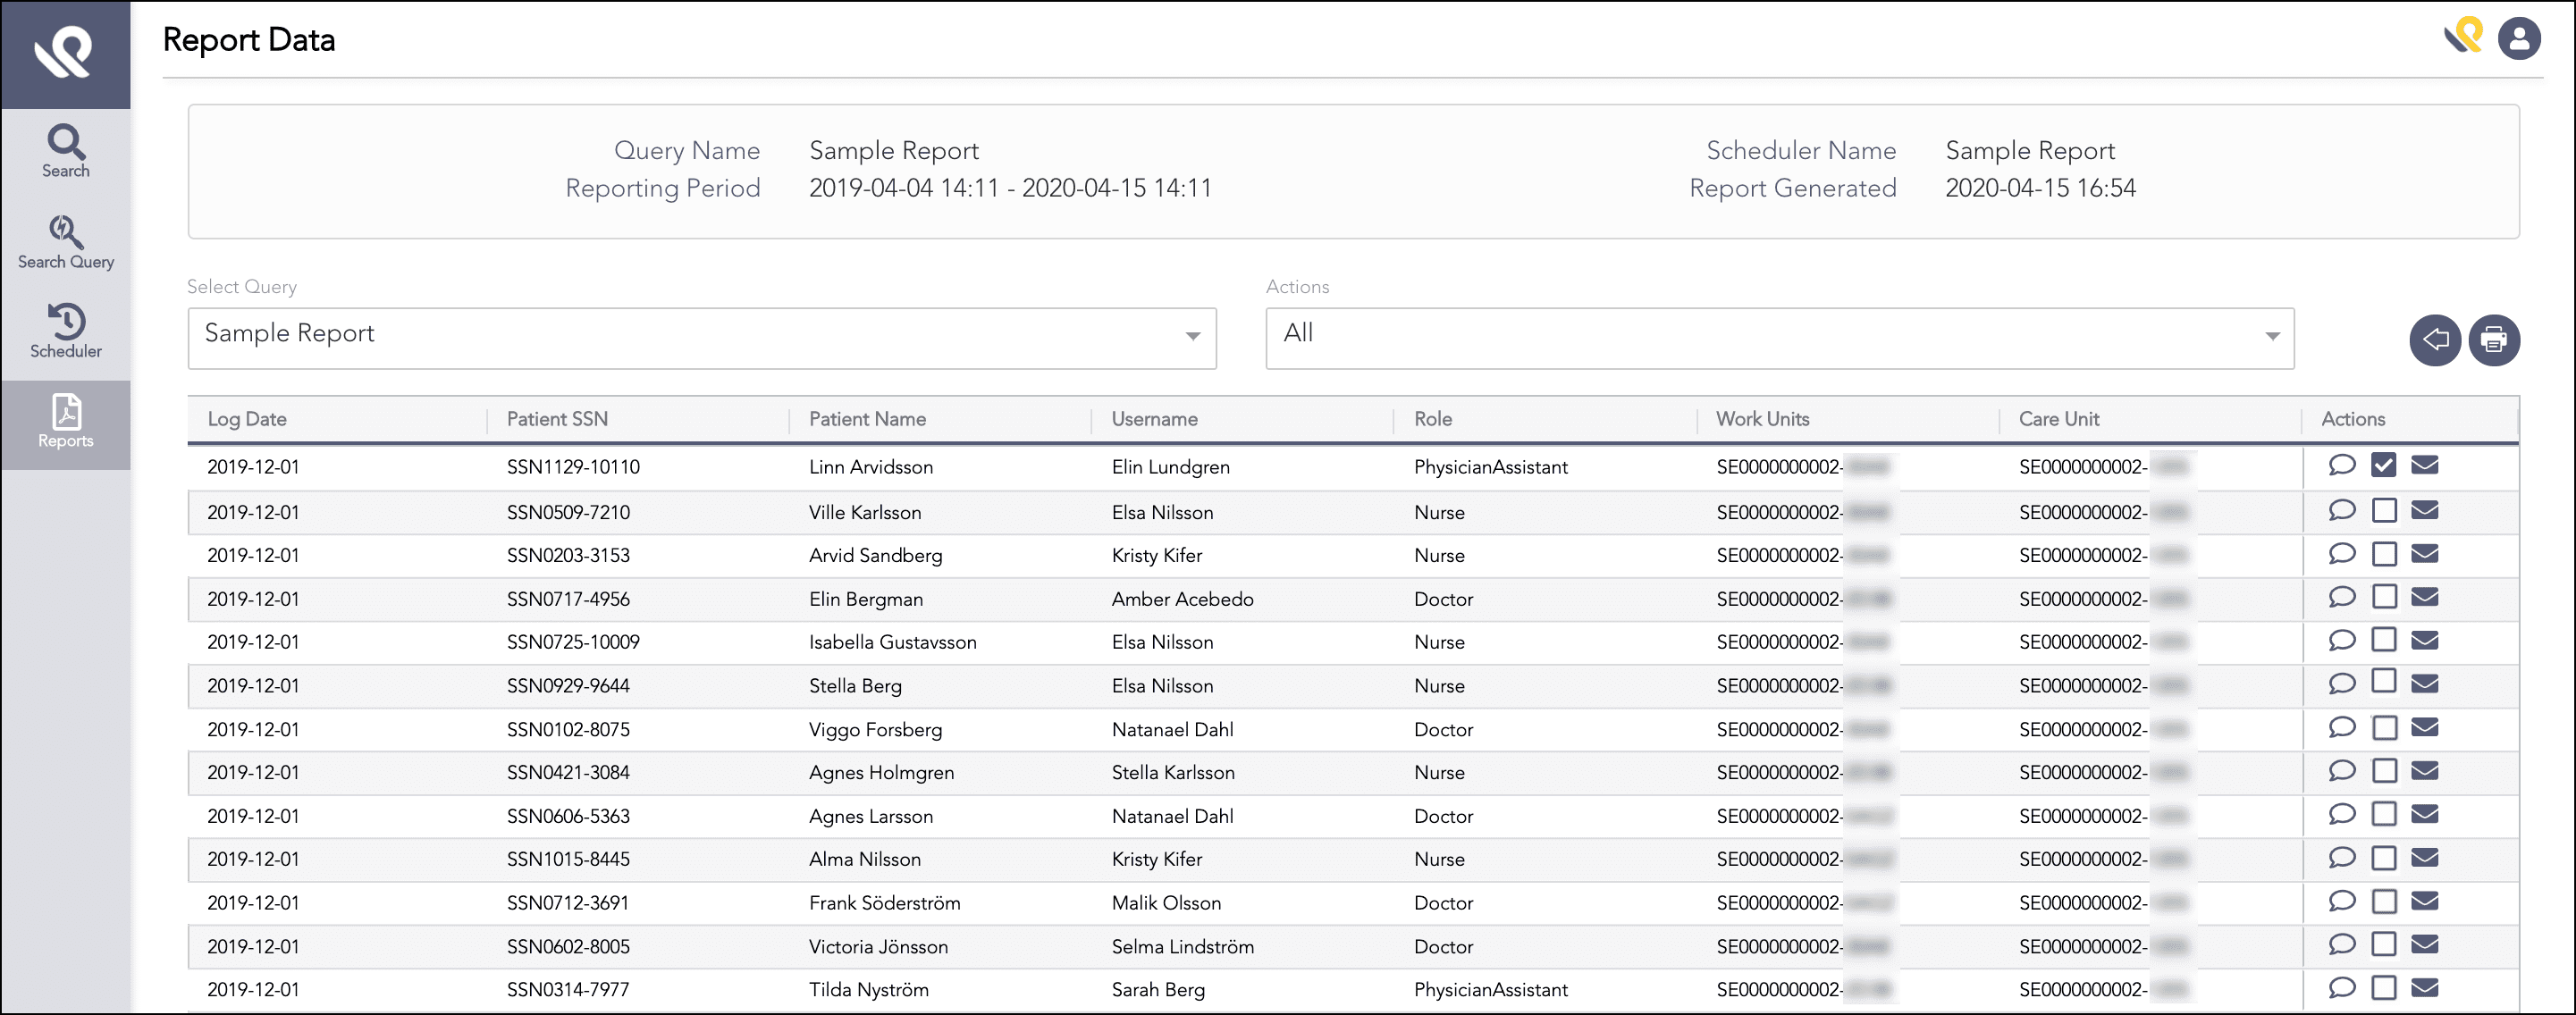Screen dimensions: 2576x1015
Task: Select the Reports sidebar icon
Action: [x=65, y=424]
